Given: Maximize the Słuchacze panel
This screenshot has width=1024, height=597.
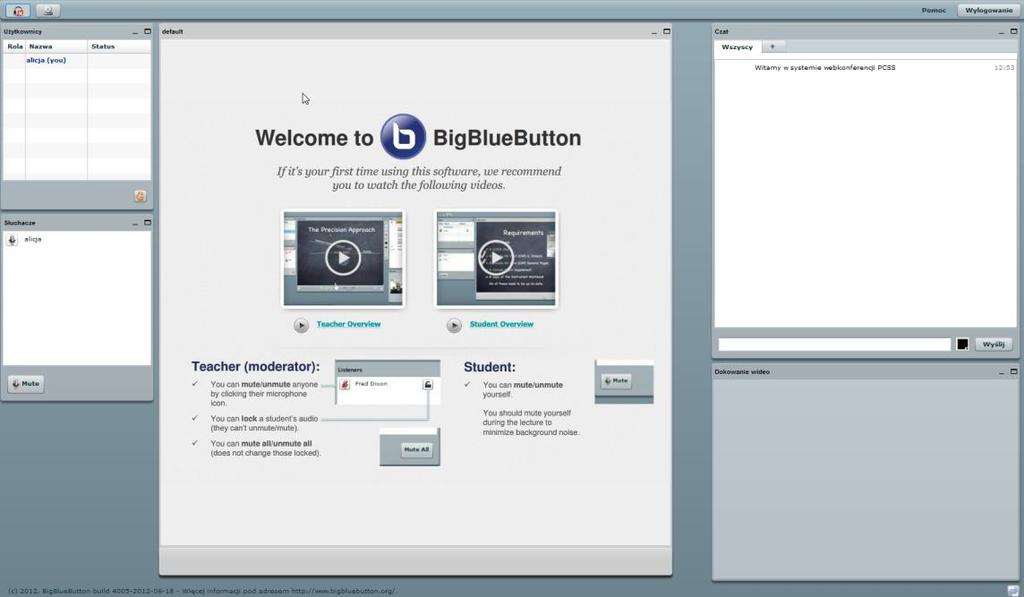Looking at the screenshot, I should click(147, 223).
